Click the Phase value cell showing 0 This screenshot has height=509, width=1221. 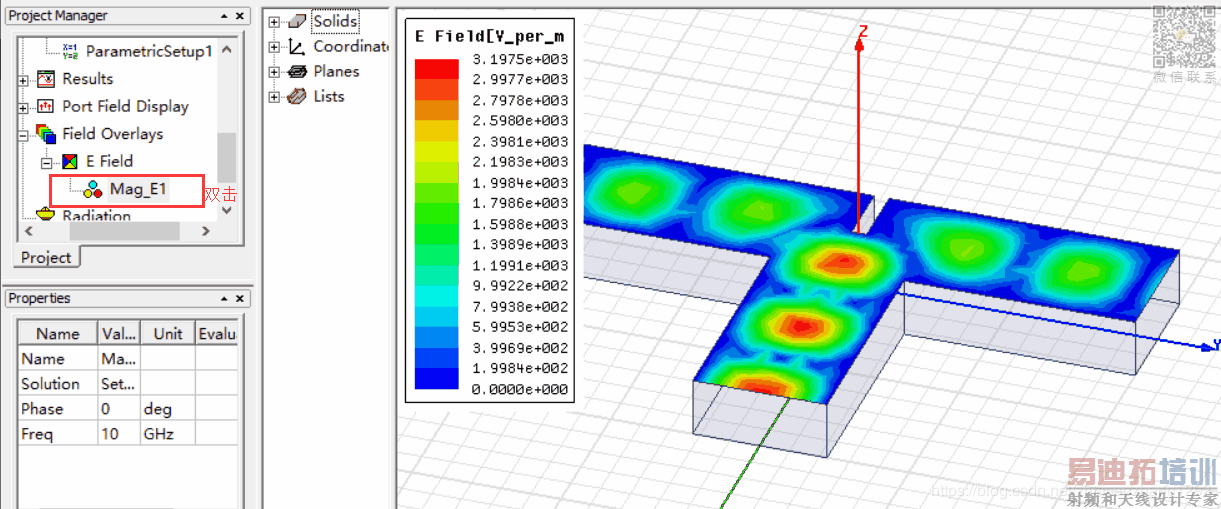click(x=119, y=409)
